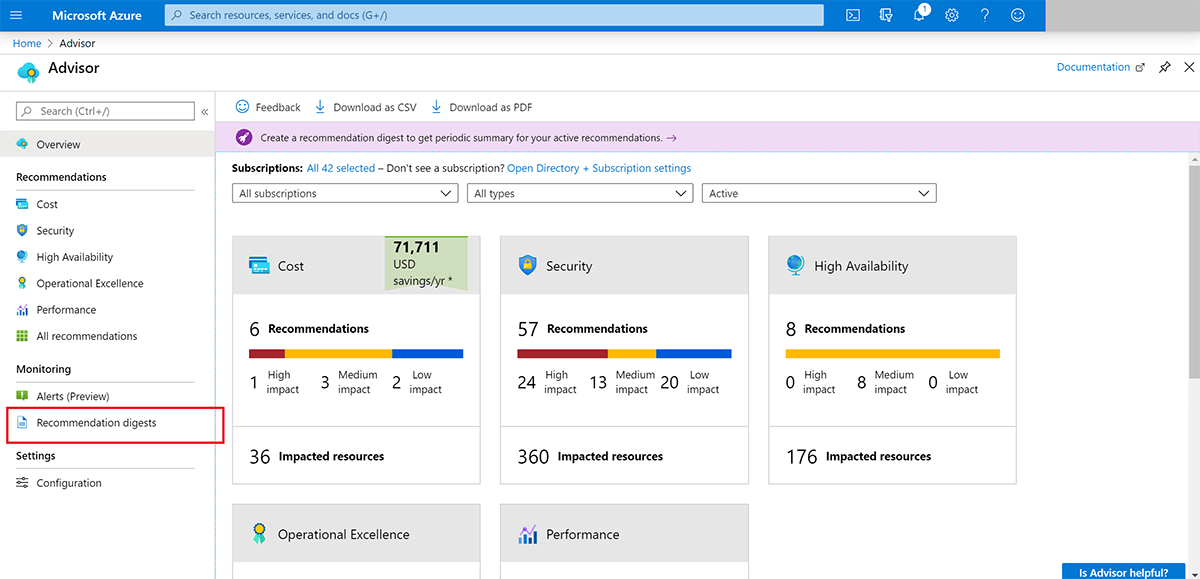This screenshot has width=1200, height=579.
Task: Click the Performance chart icon in sidebar
Action: (23, 310)
